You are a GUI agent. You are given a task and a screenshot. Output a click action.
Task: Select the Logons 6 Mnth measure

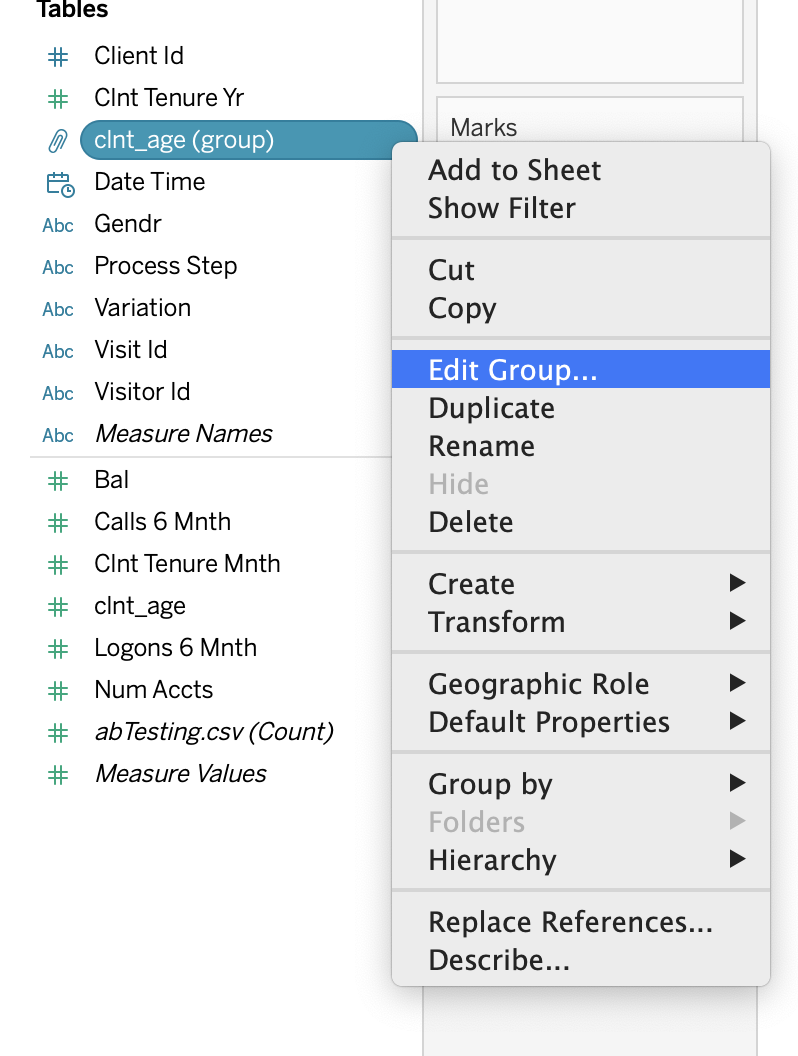point(175,648)
